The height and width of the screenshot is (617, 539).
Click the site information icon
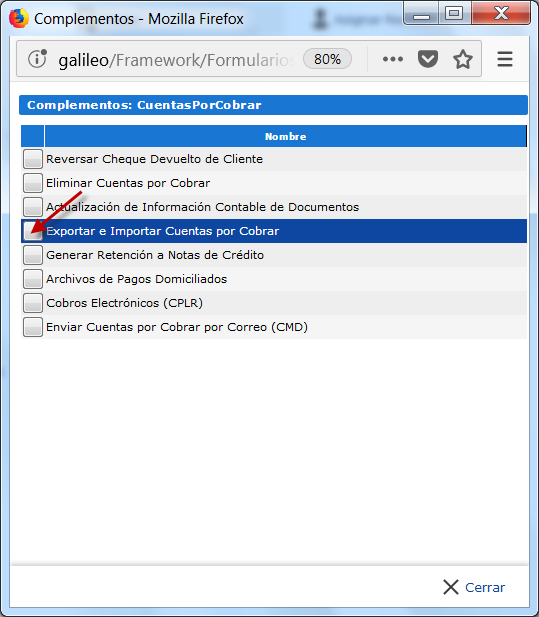tap(37, 59)
